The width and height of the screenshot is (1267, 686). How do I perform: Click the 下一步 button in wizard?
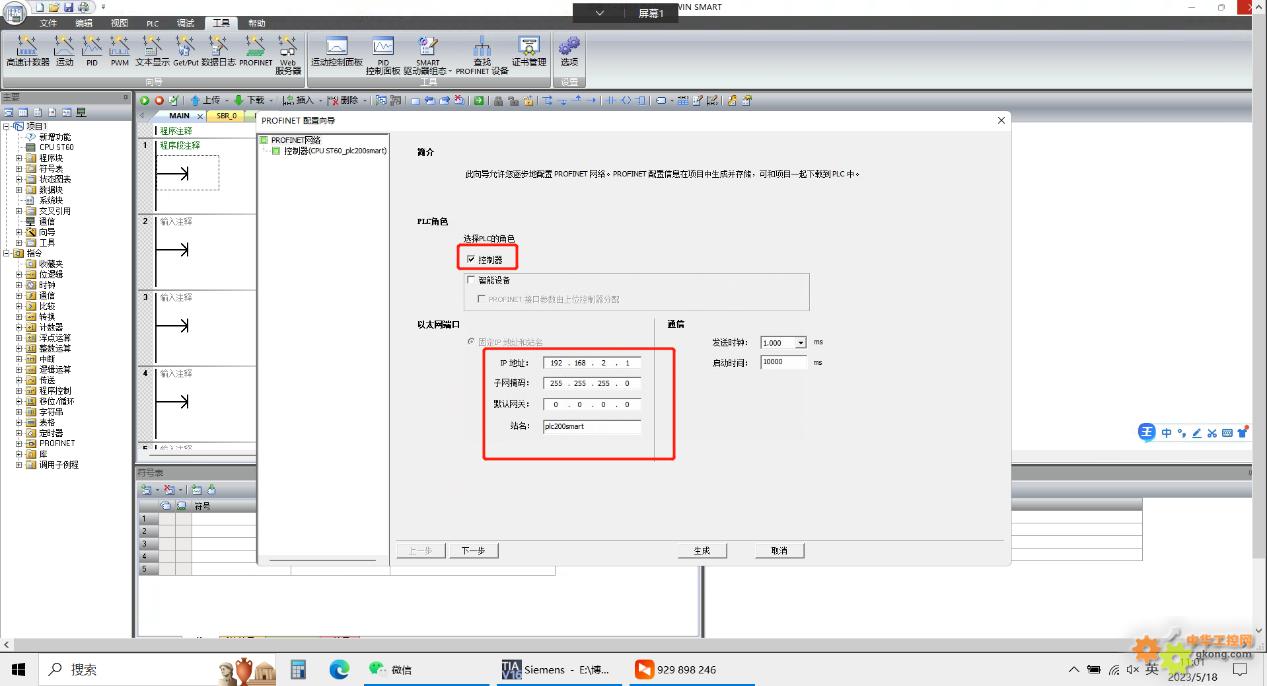click(473, 551)
